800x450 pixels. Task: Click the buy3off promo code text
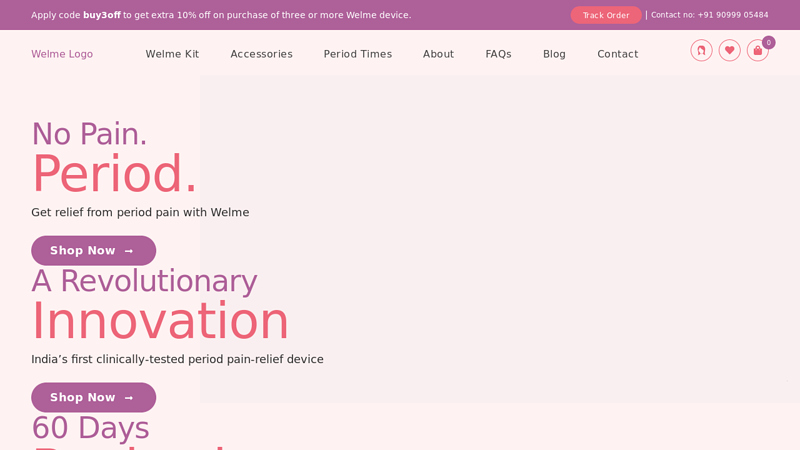pos(102,15)
